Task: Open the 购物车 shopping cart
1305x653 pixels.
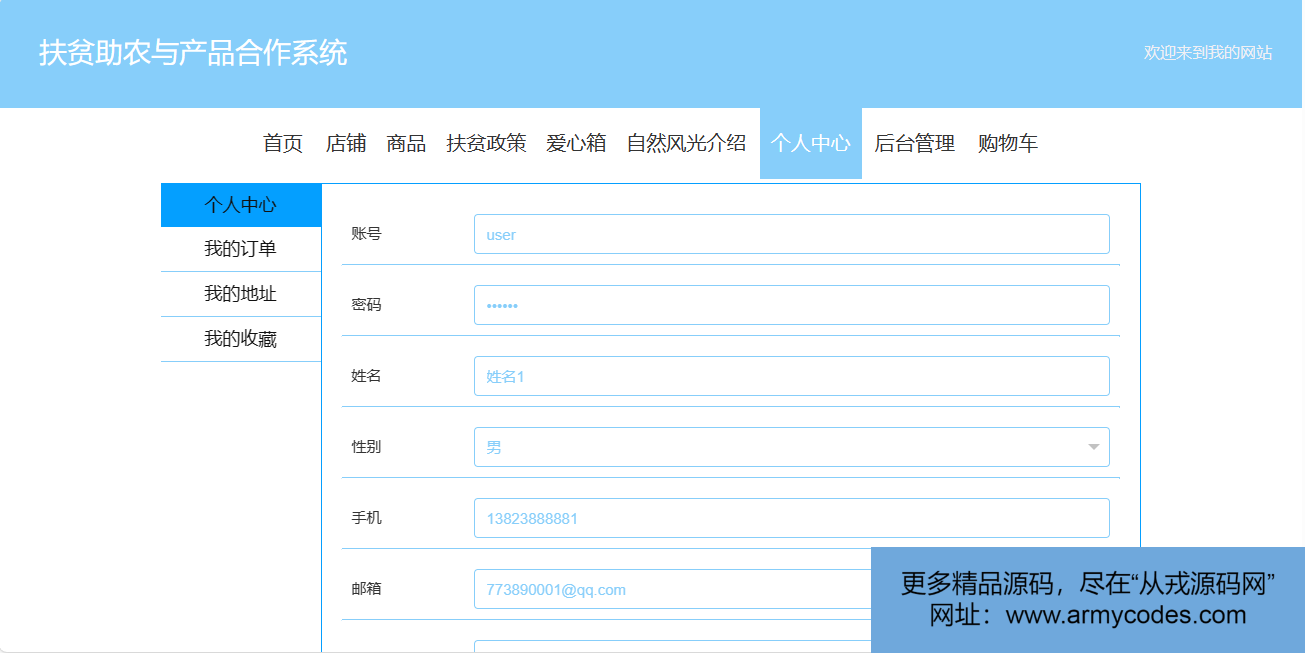Action: pyautogui.click(x=1008, y=143)
